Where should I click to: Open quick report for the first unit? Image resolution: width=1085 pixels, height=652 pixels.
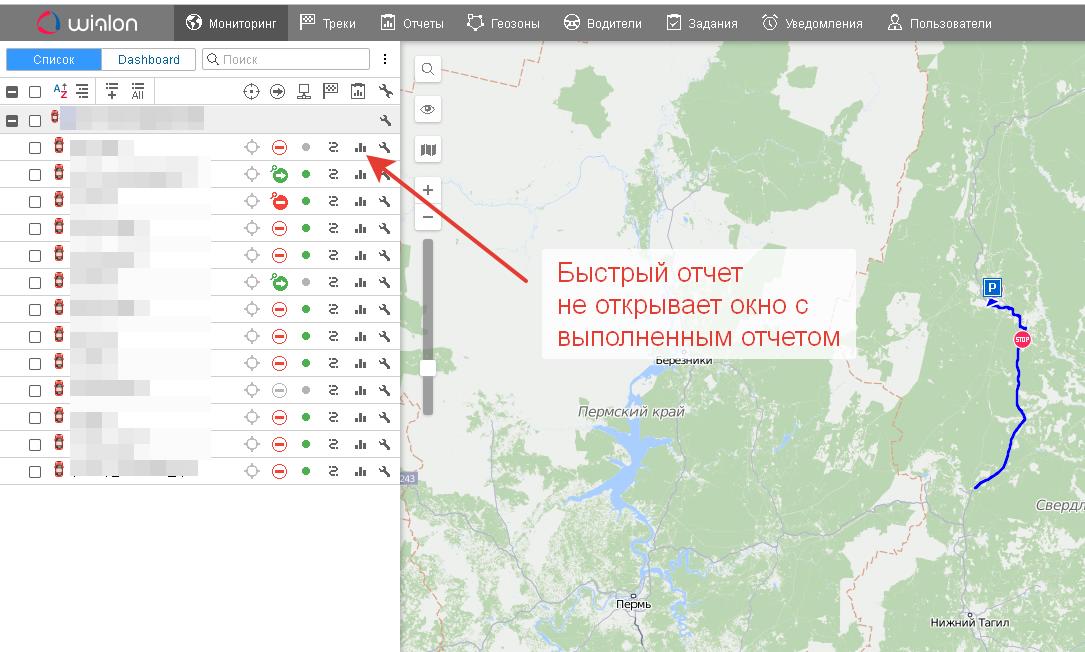(x=360, y=148)
